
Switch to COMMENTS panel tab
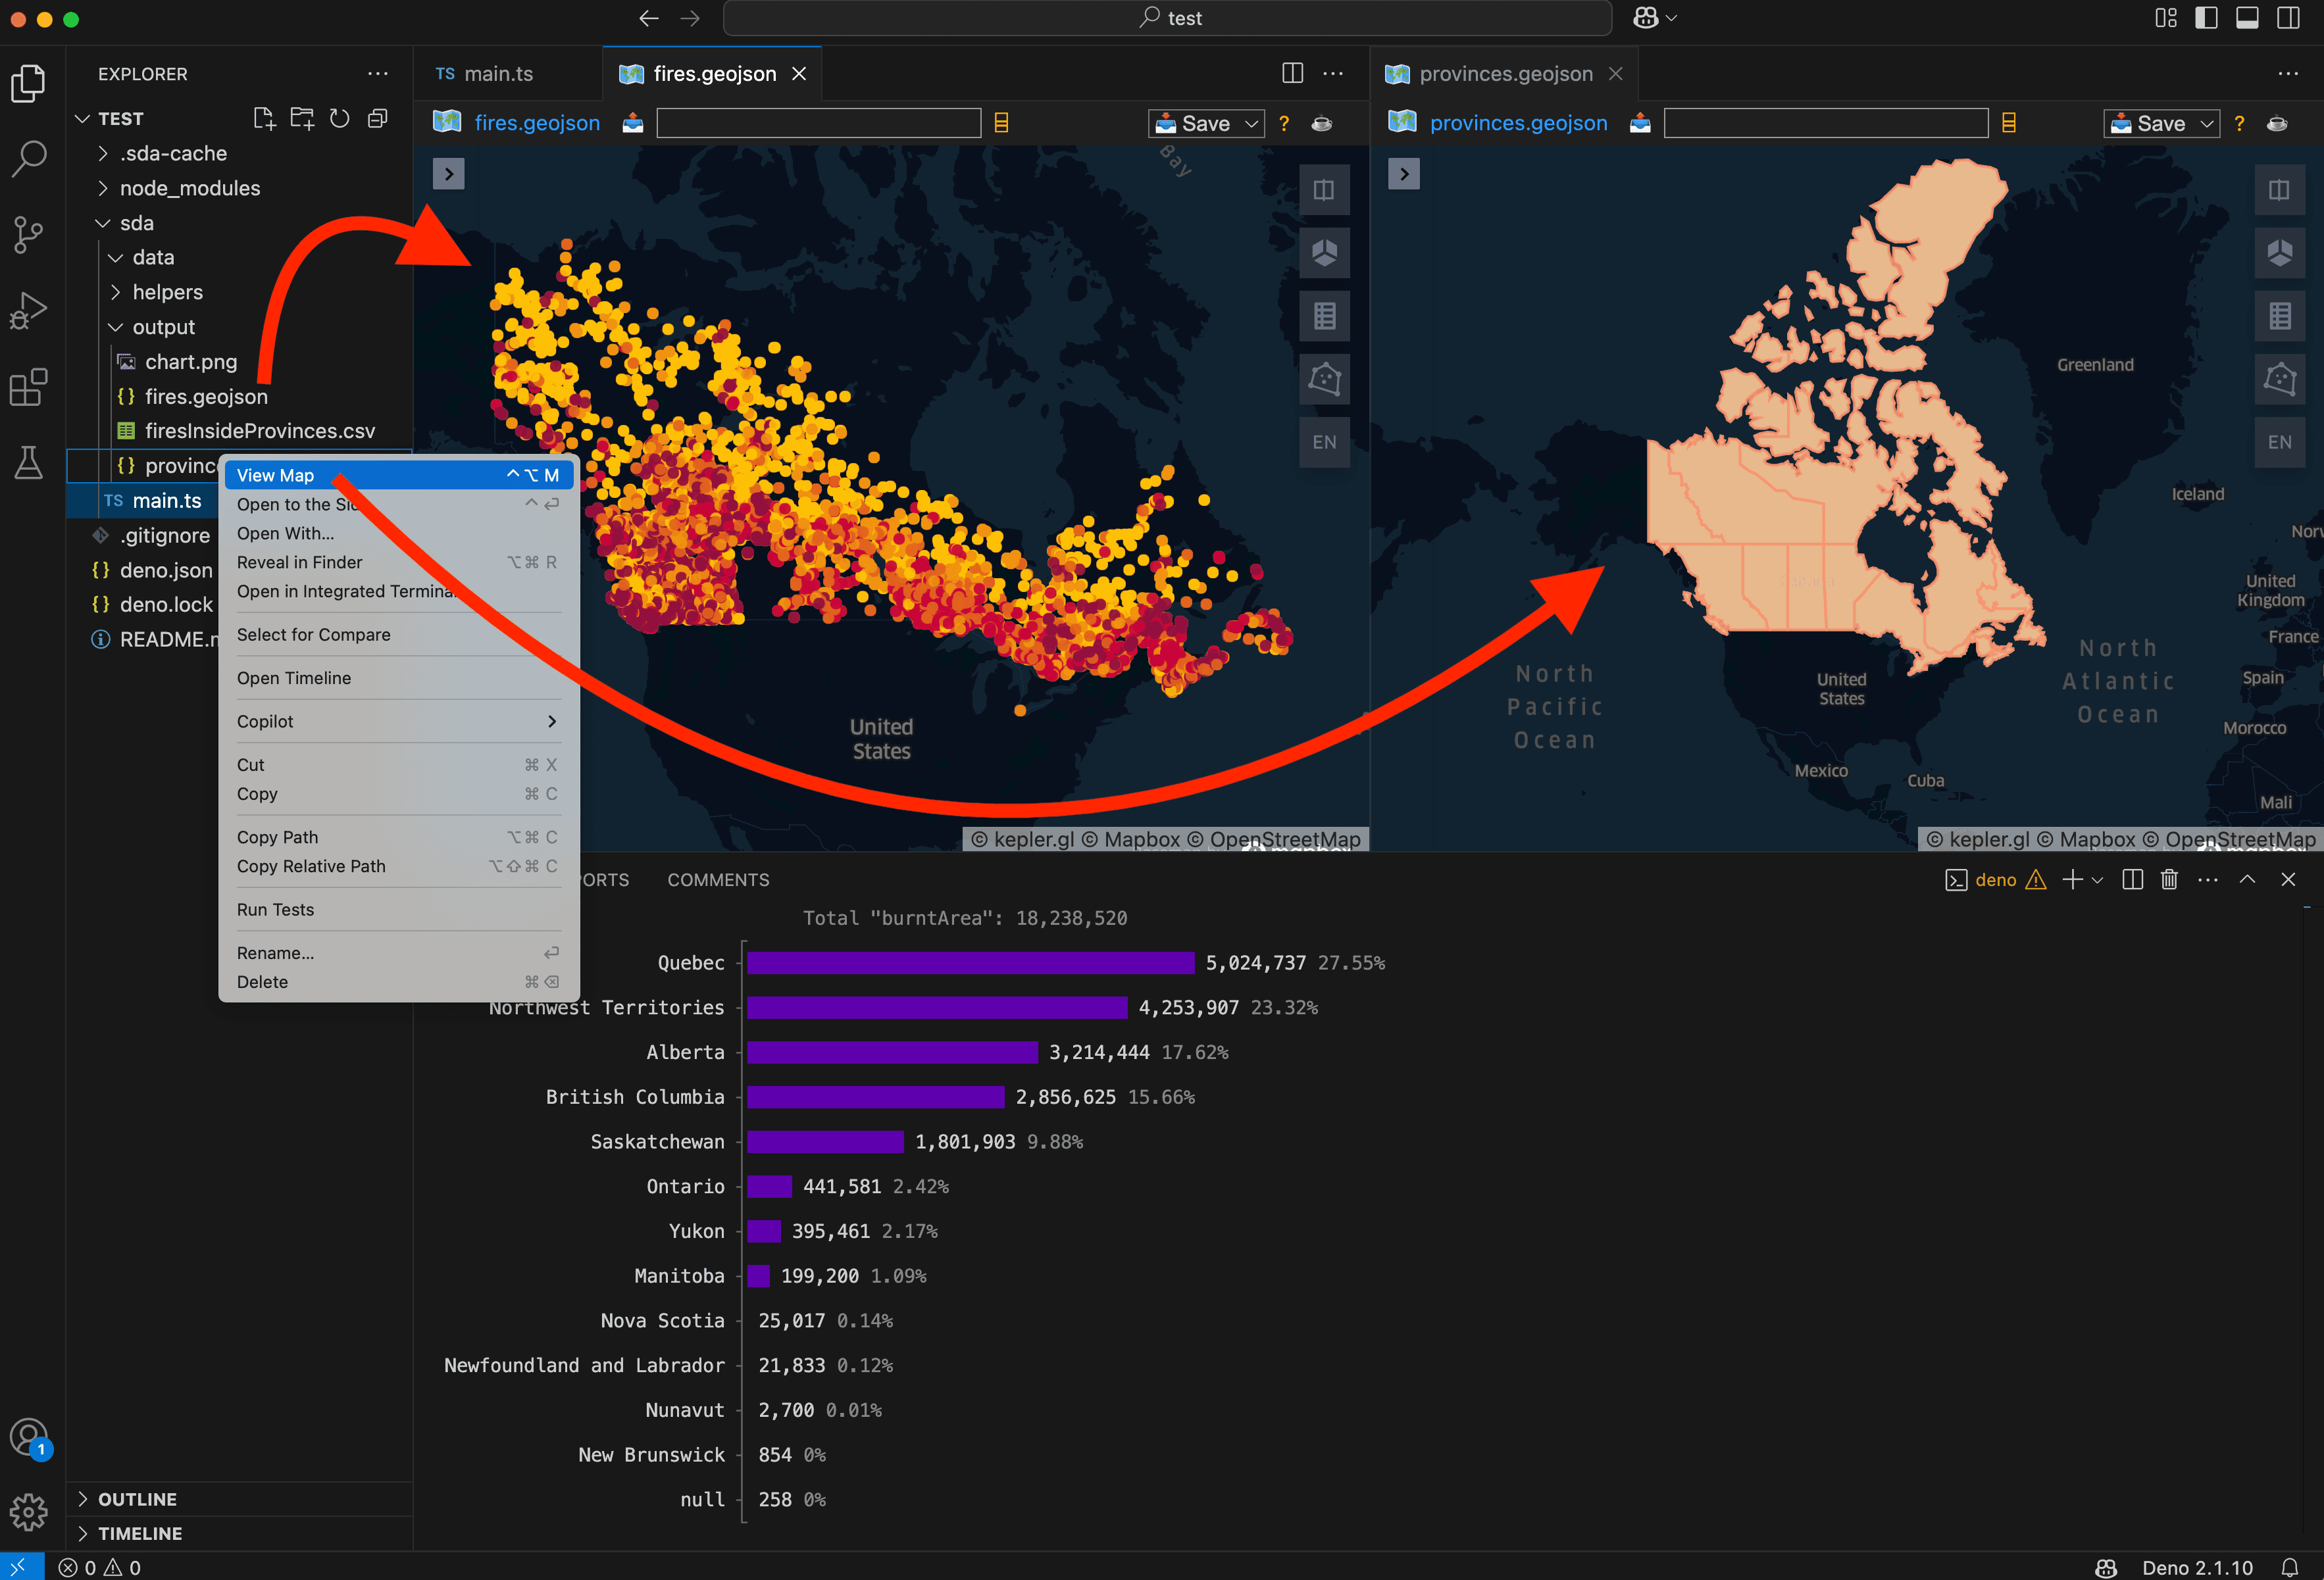718,880
